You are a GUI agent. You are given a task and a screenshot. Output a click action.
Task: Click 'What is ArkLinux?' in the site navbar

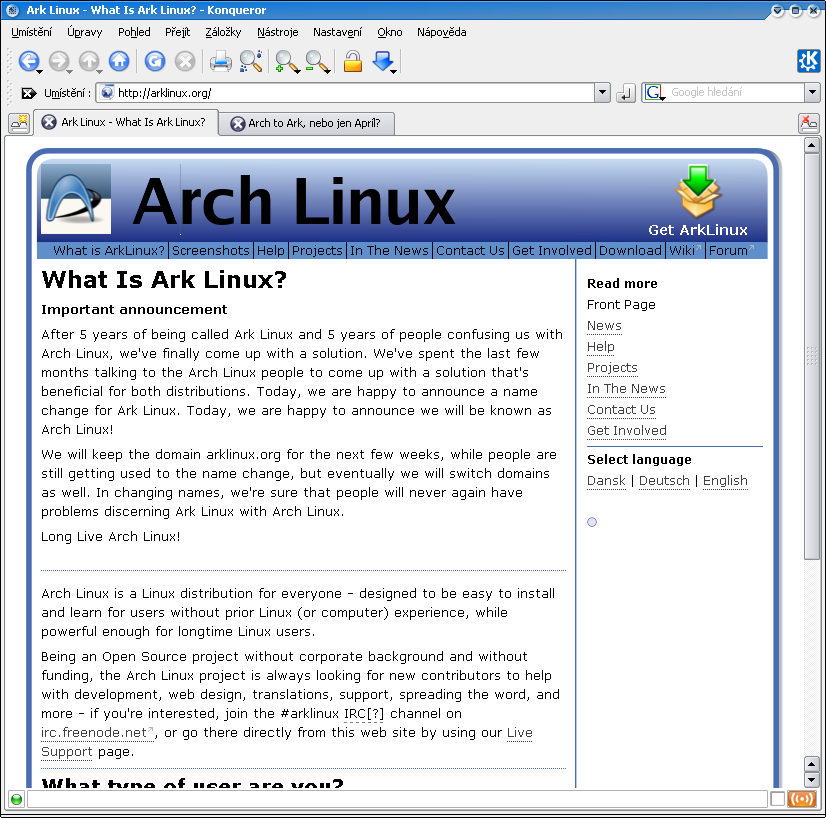[109, 251]
